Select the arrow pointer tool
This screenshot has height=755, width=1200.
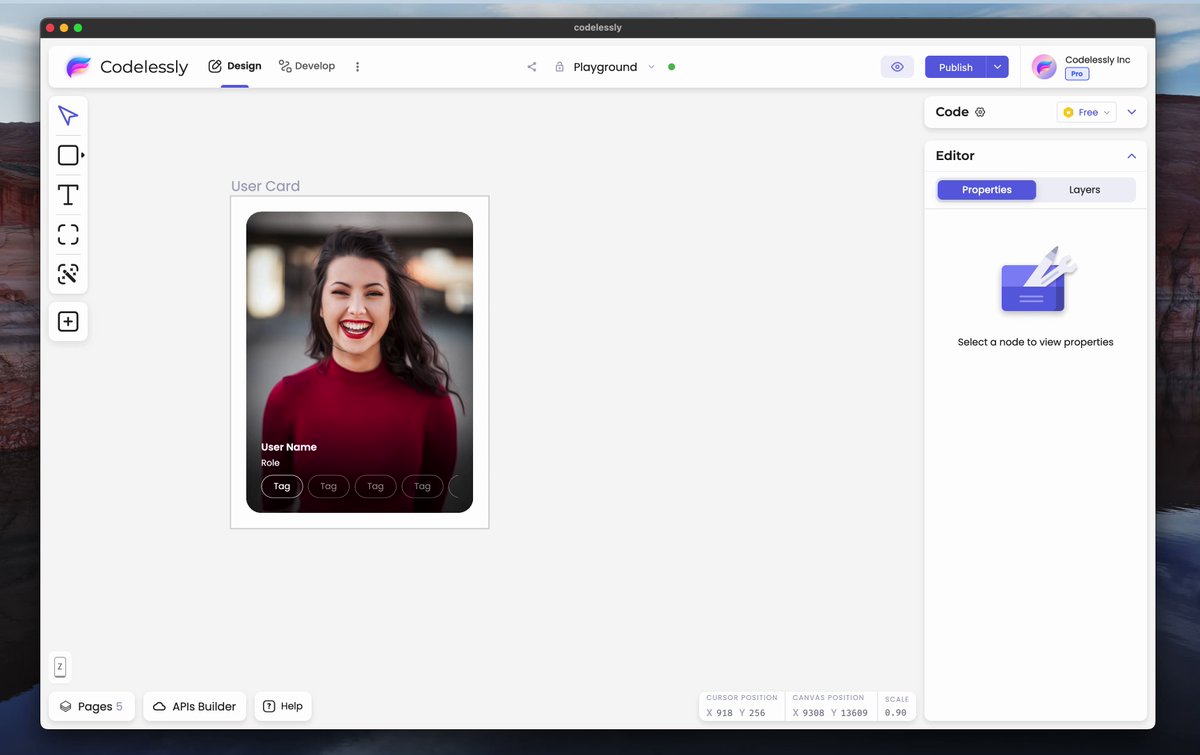click(x=68, y=116)
